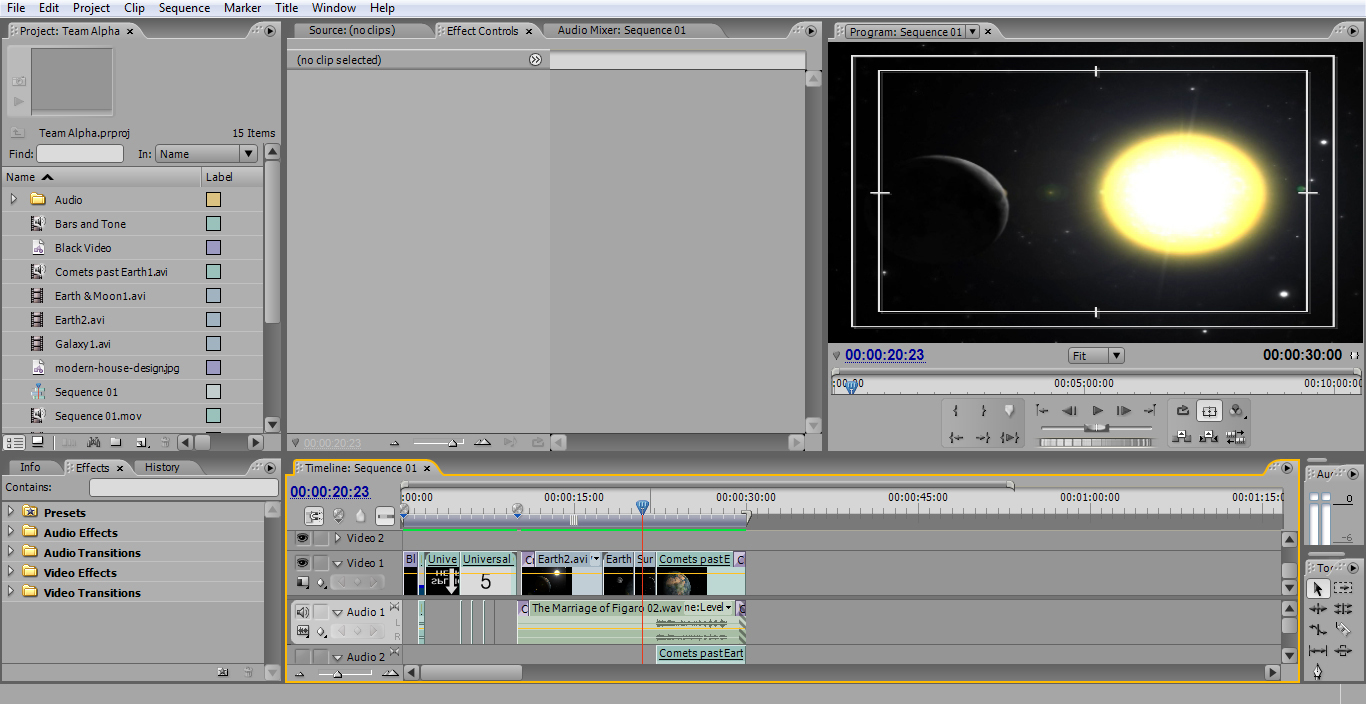
Task: Hide the Video 1 track
Action: (303, 562)
